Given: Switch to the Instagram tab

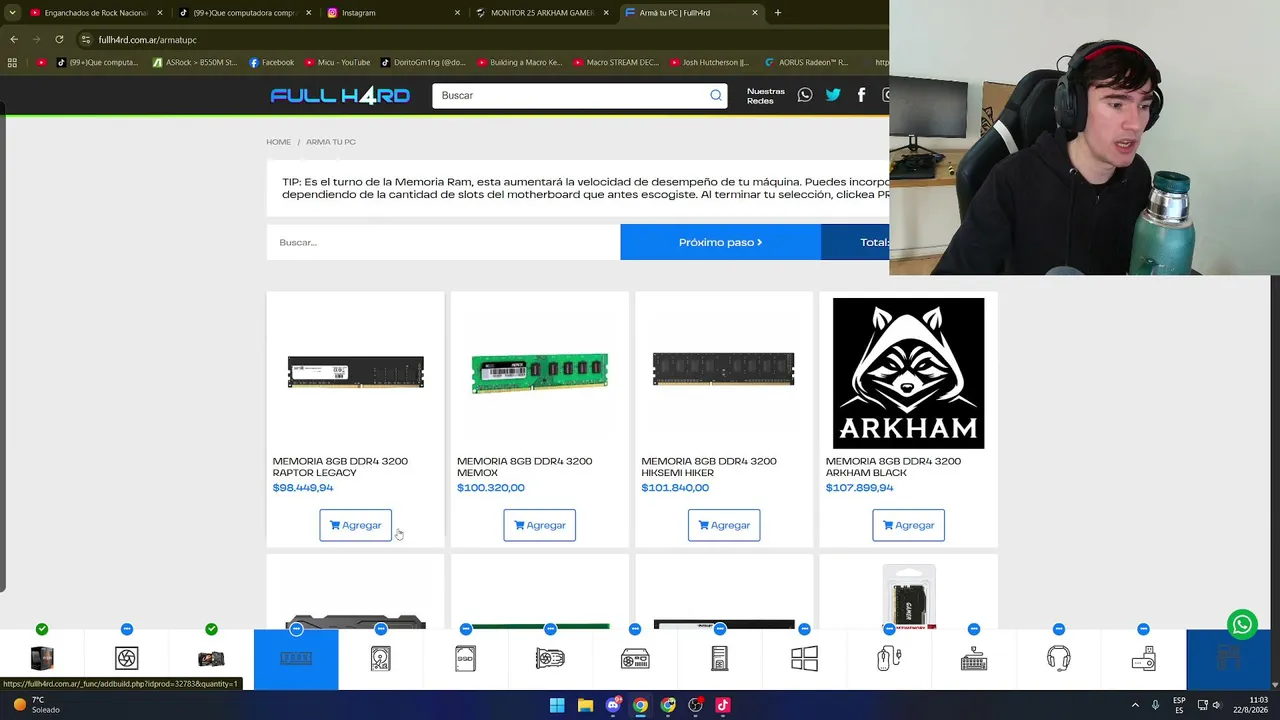Looking at the screenshot, I should 392,13.
